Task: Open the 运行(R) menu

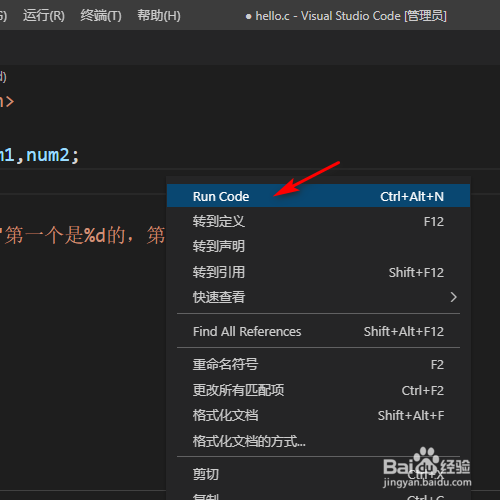Action: pyautogui.click(x=44, y=16)
